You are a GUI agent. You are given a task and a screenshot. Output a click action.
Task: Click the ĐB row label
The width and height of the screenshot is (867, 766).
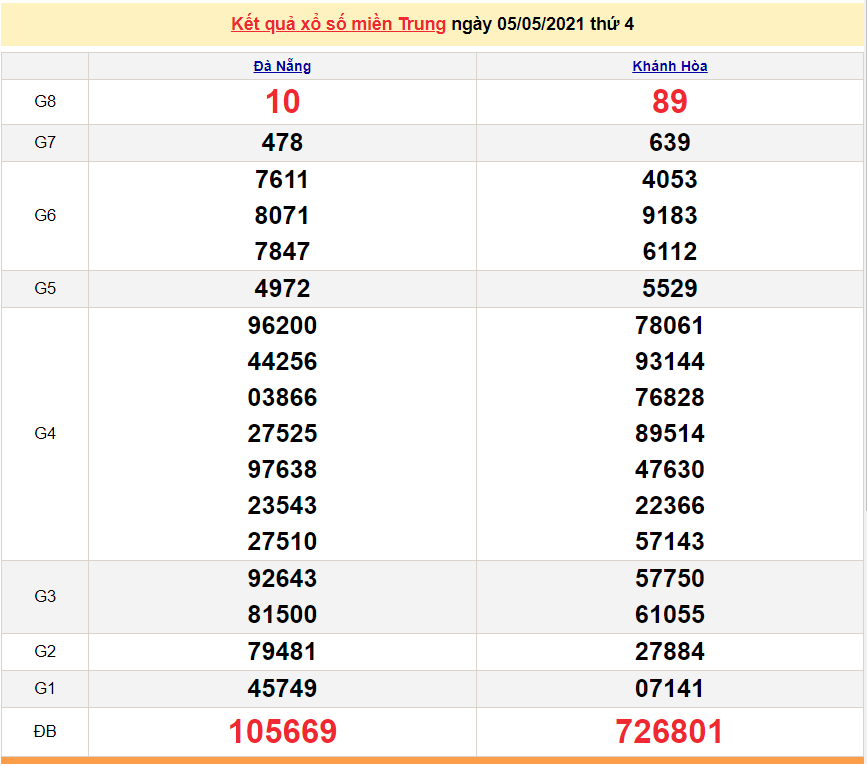45,732
